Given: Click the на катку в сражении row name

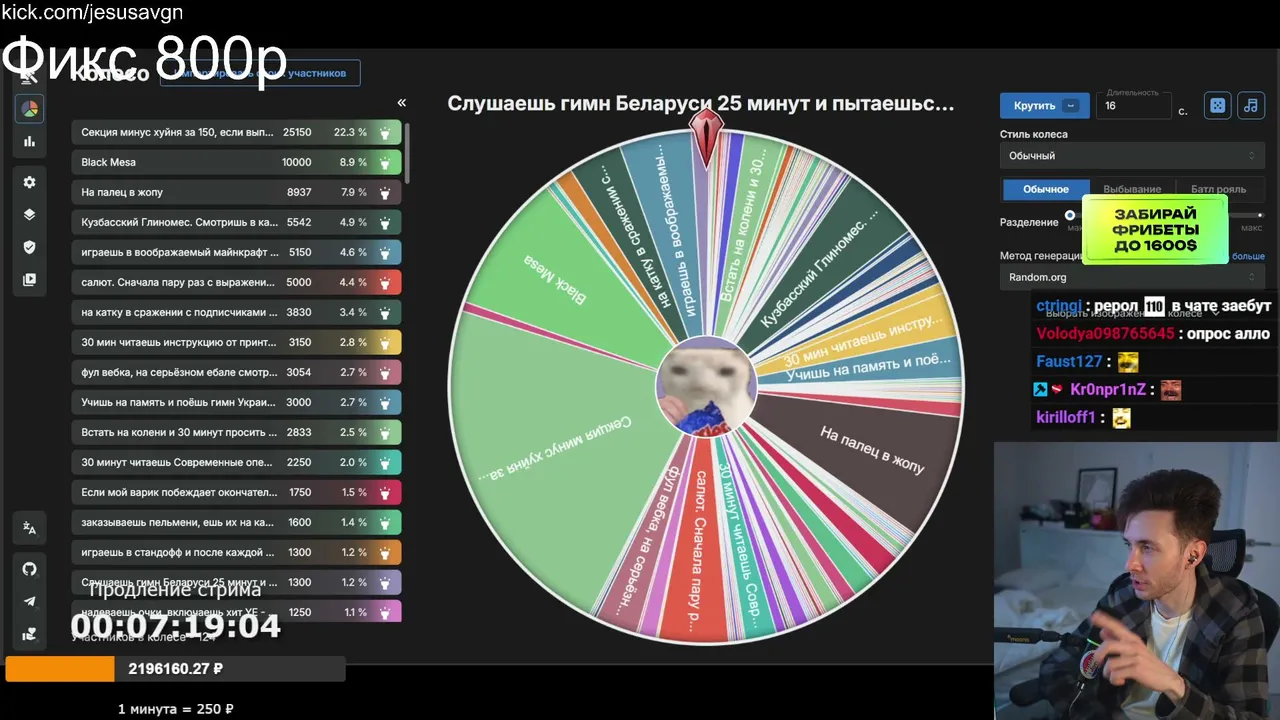Looking at the screenshot, I should tap(179, 312).
